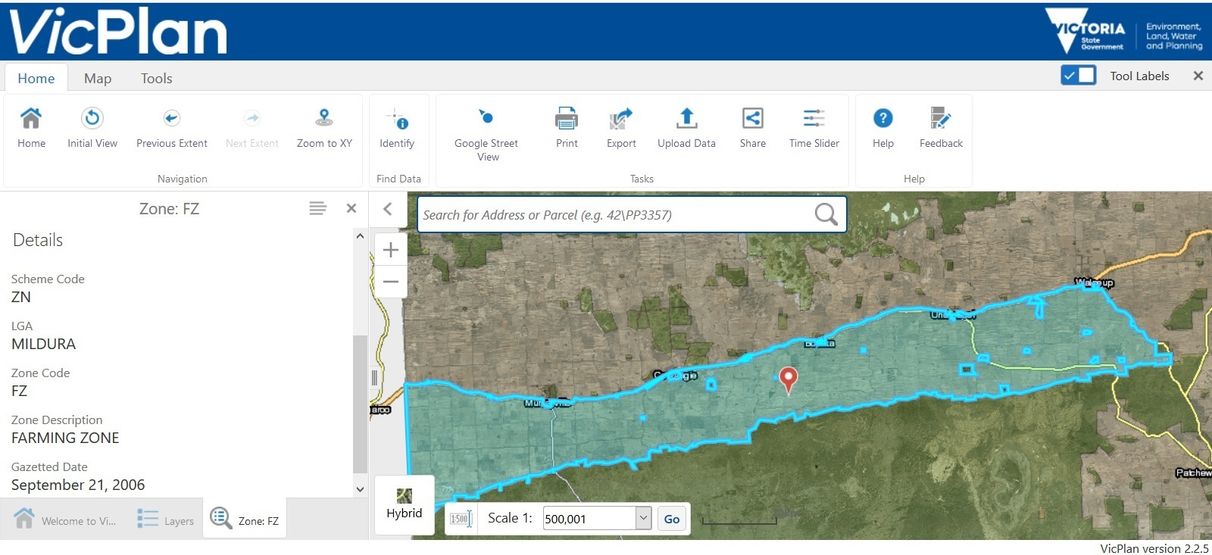The height and width of the screenshot is (555, 1212).
Task: Click the address or parcel search field
Action: (615, 215)
